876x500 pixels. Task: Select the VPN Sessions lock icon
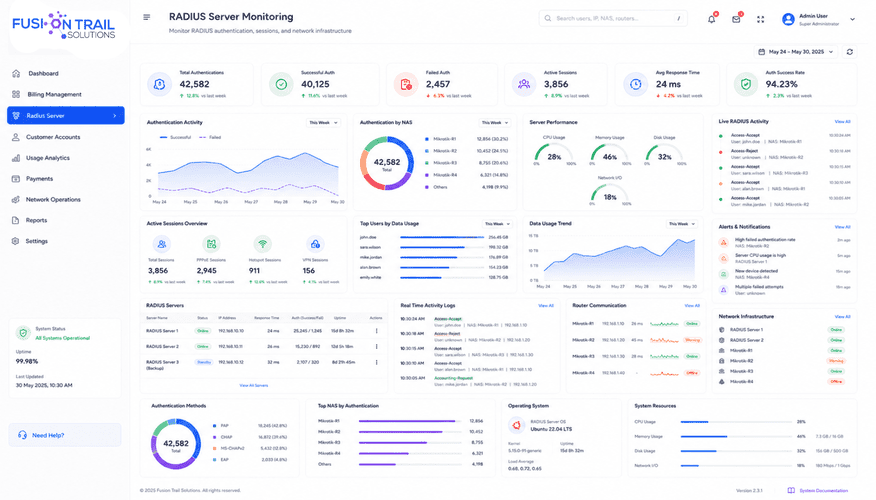tap(315, 244)
